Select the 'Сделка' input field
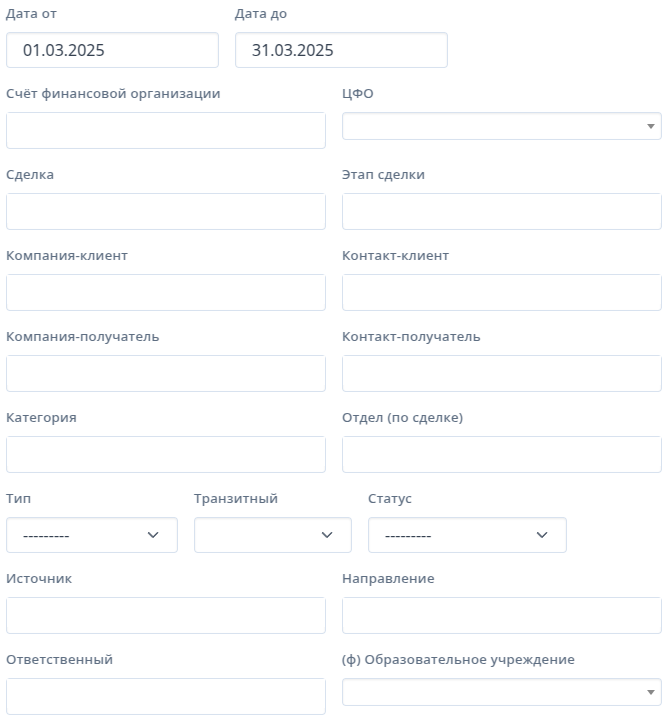 coord(166,212)
